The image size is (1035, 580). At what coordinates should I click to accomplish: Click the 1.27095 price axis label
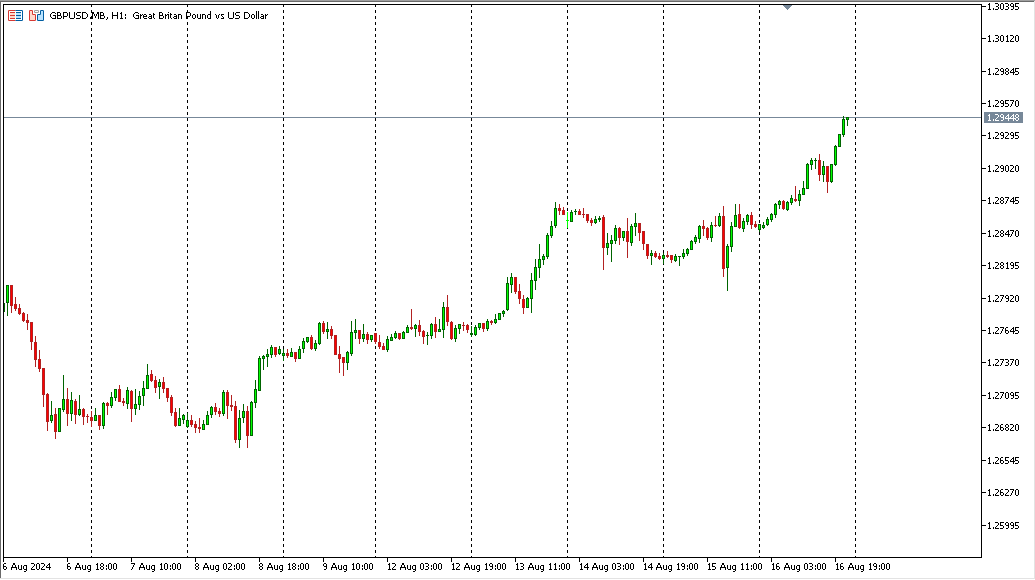pyautogui.click(x=1003, y=396)
